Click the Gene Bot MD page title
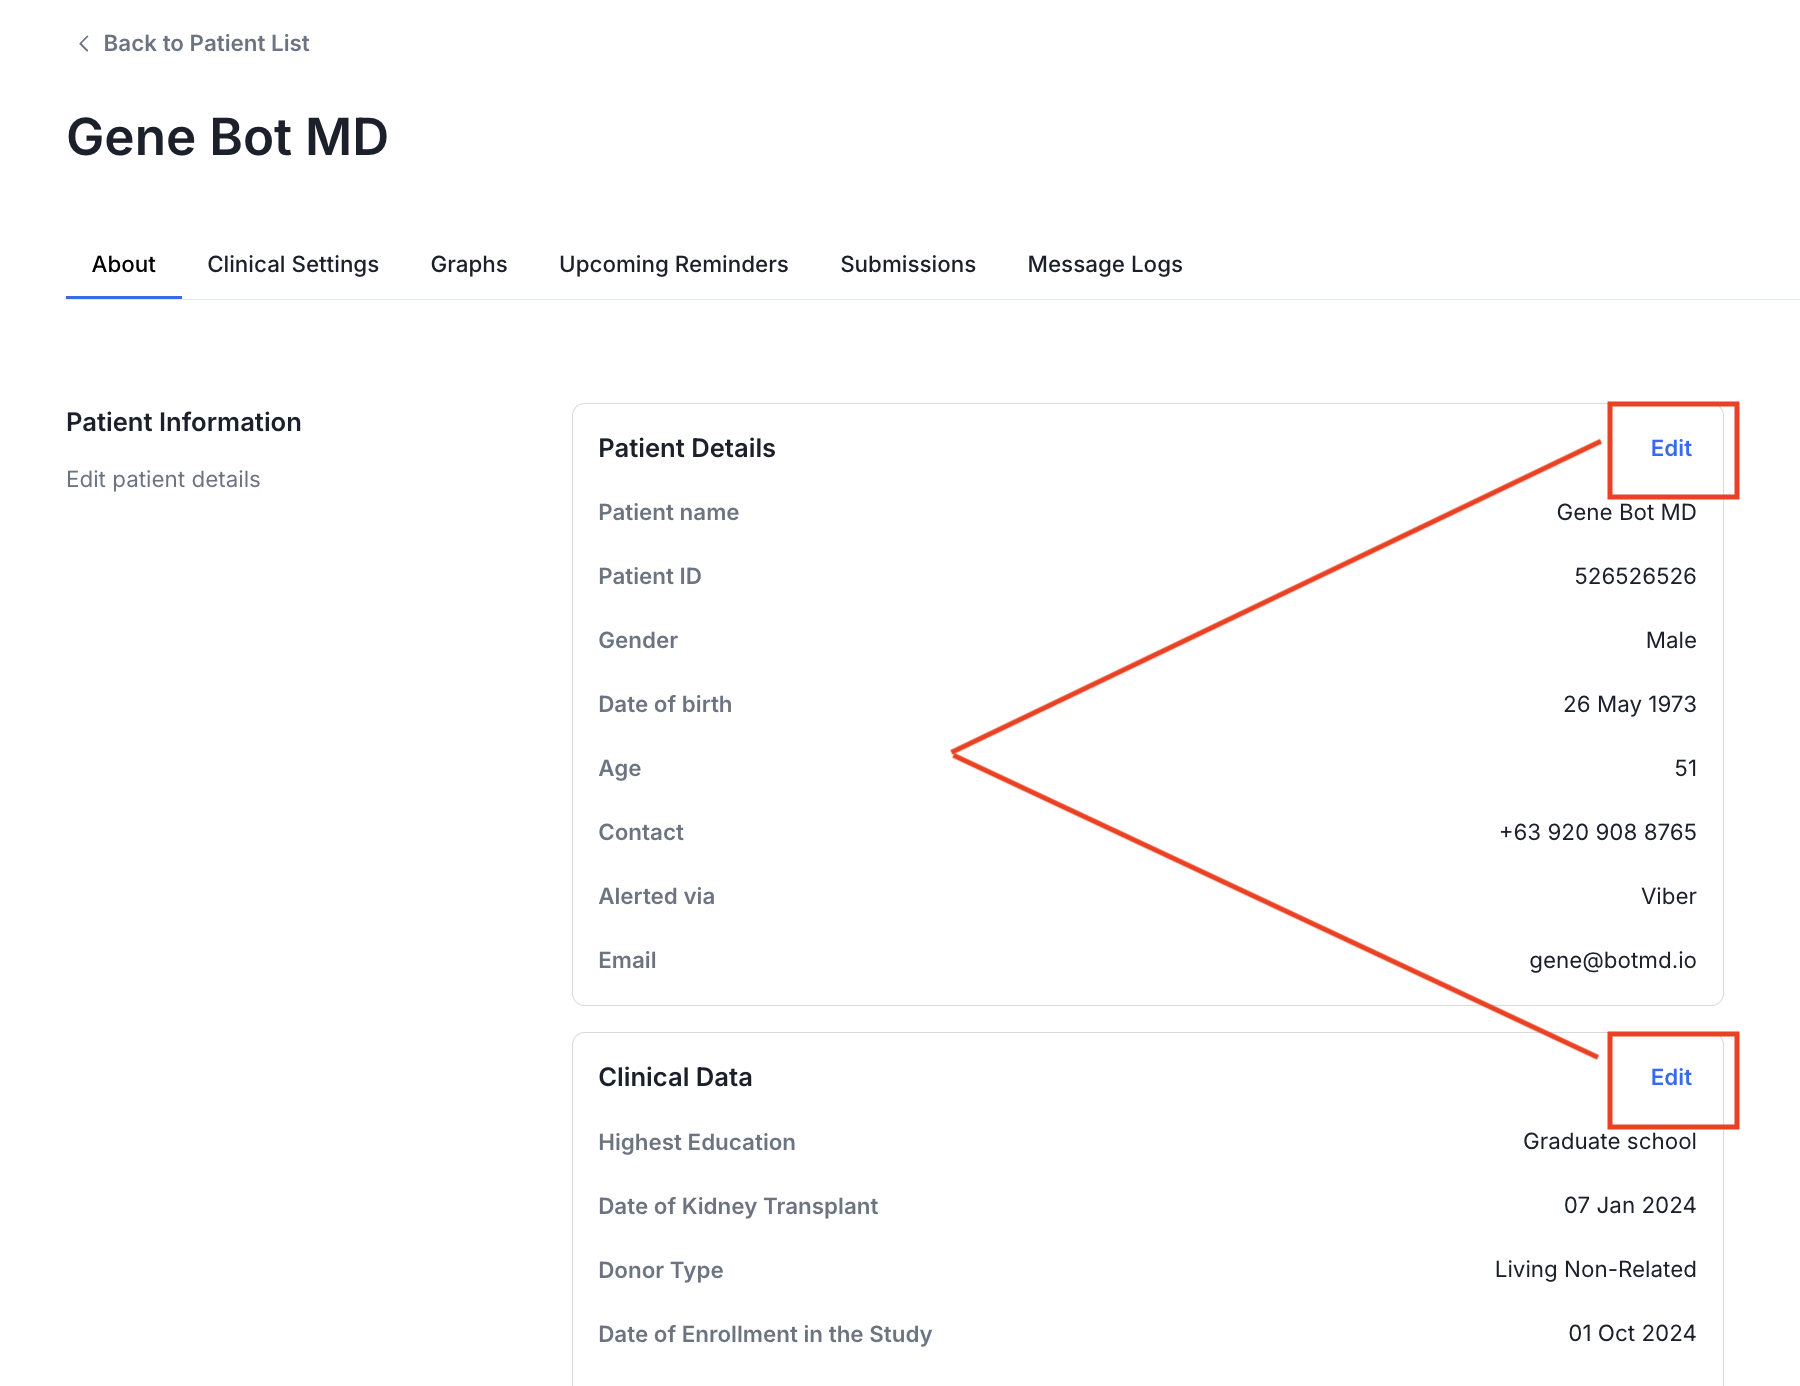The height and width of the screenshot is (1386, 1800). tap(227, 137)
